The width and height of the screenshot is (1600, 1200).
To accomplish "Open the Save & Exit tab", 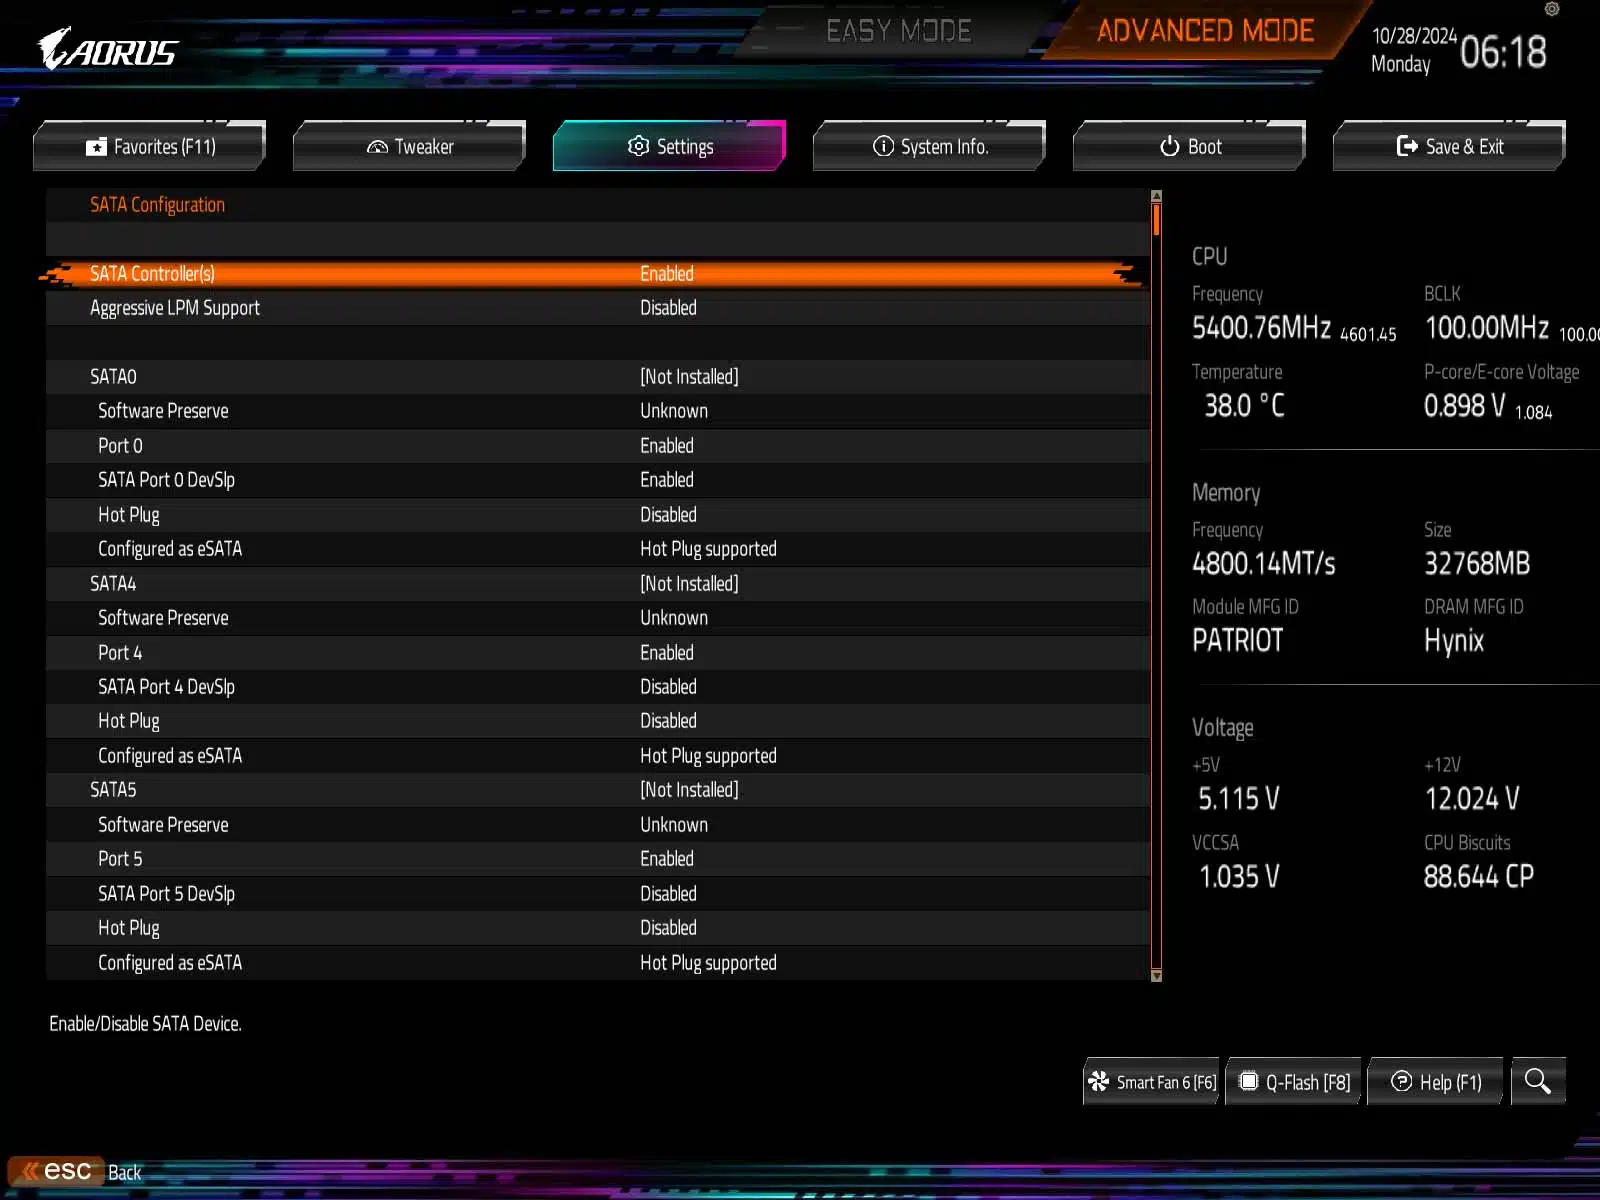I will [1450, 146].
